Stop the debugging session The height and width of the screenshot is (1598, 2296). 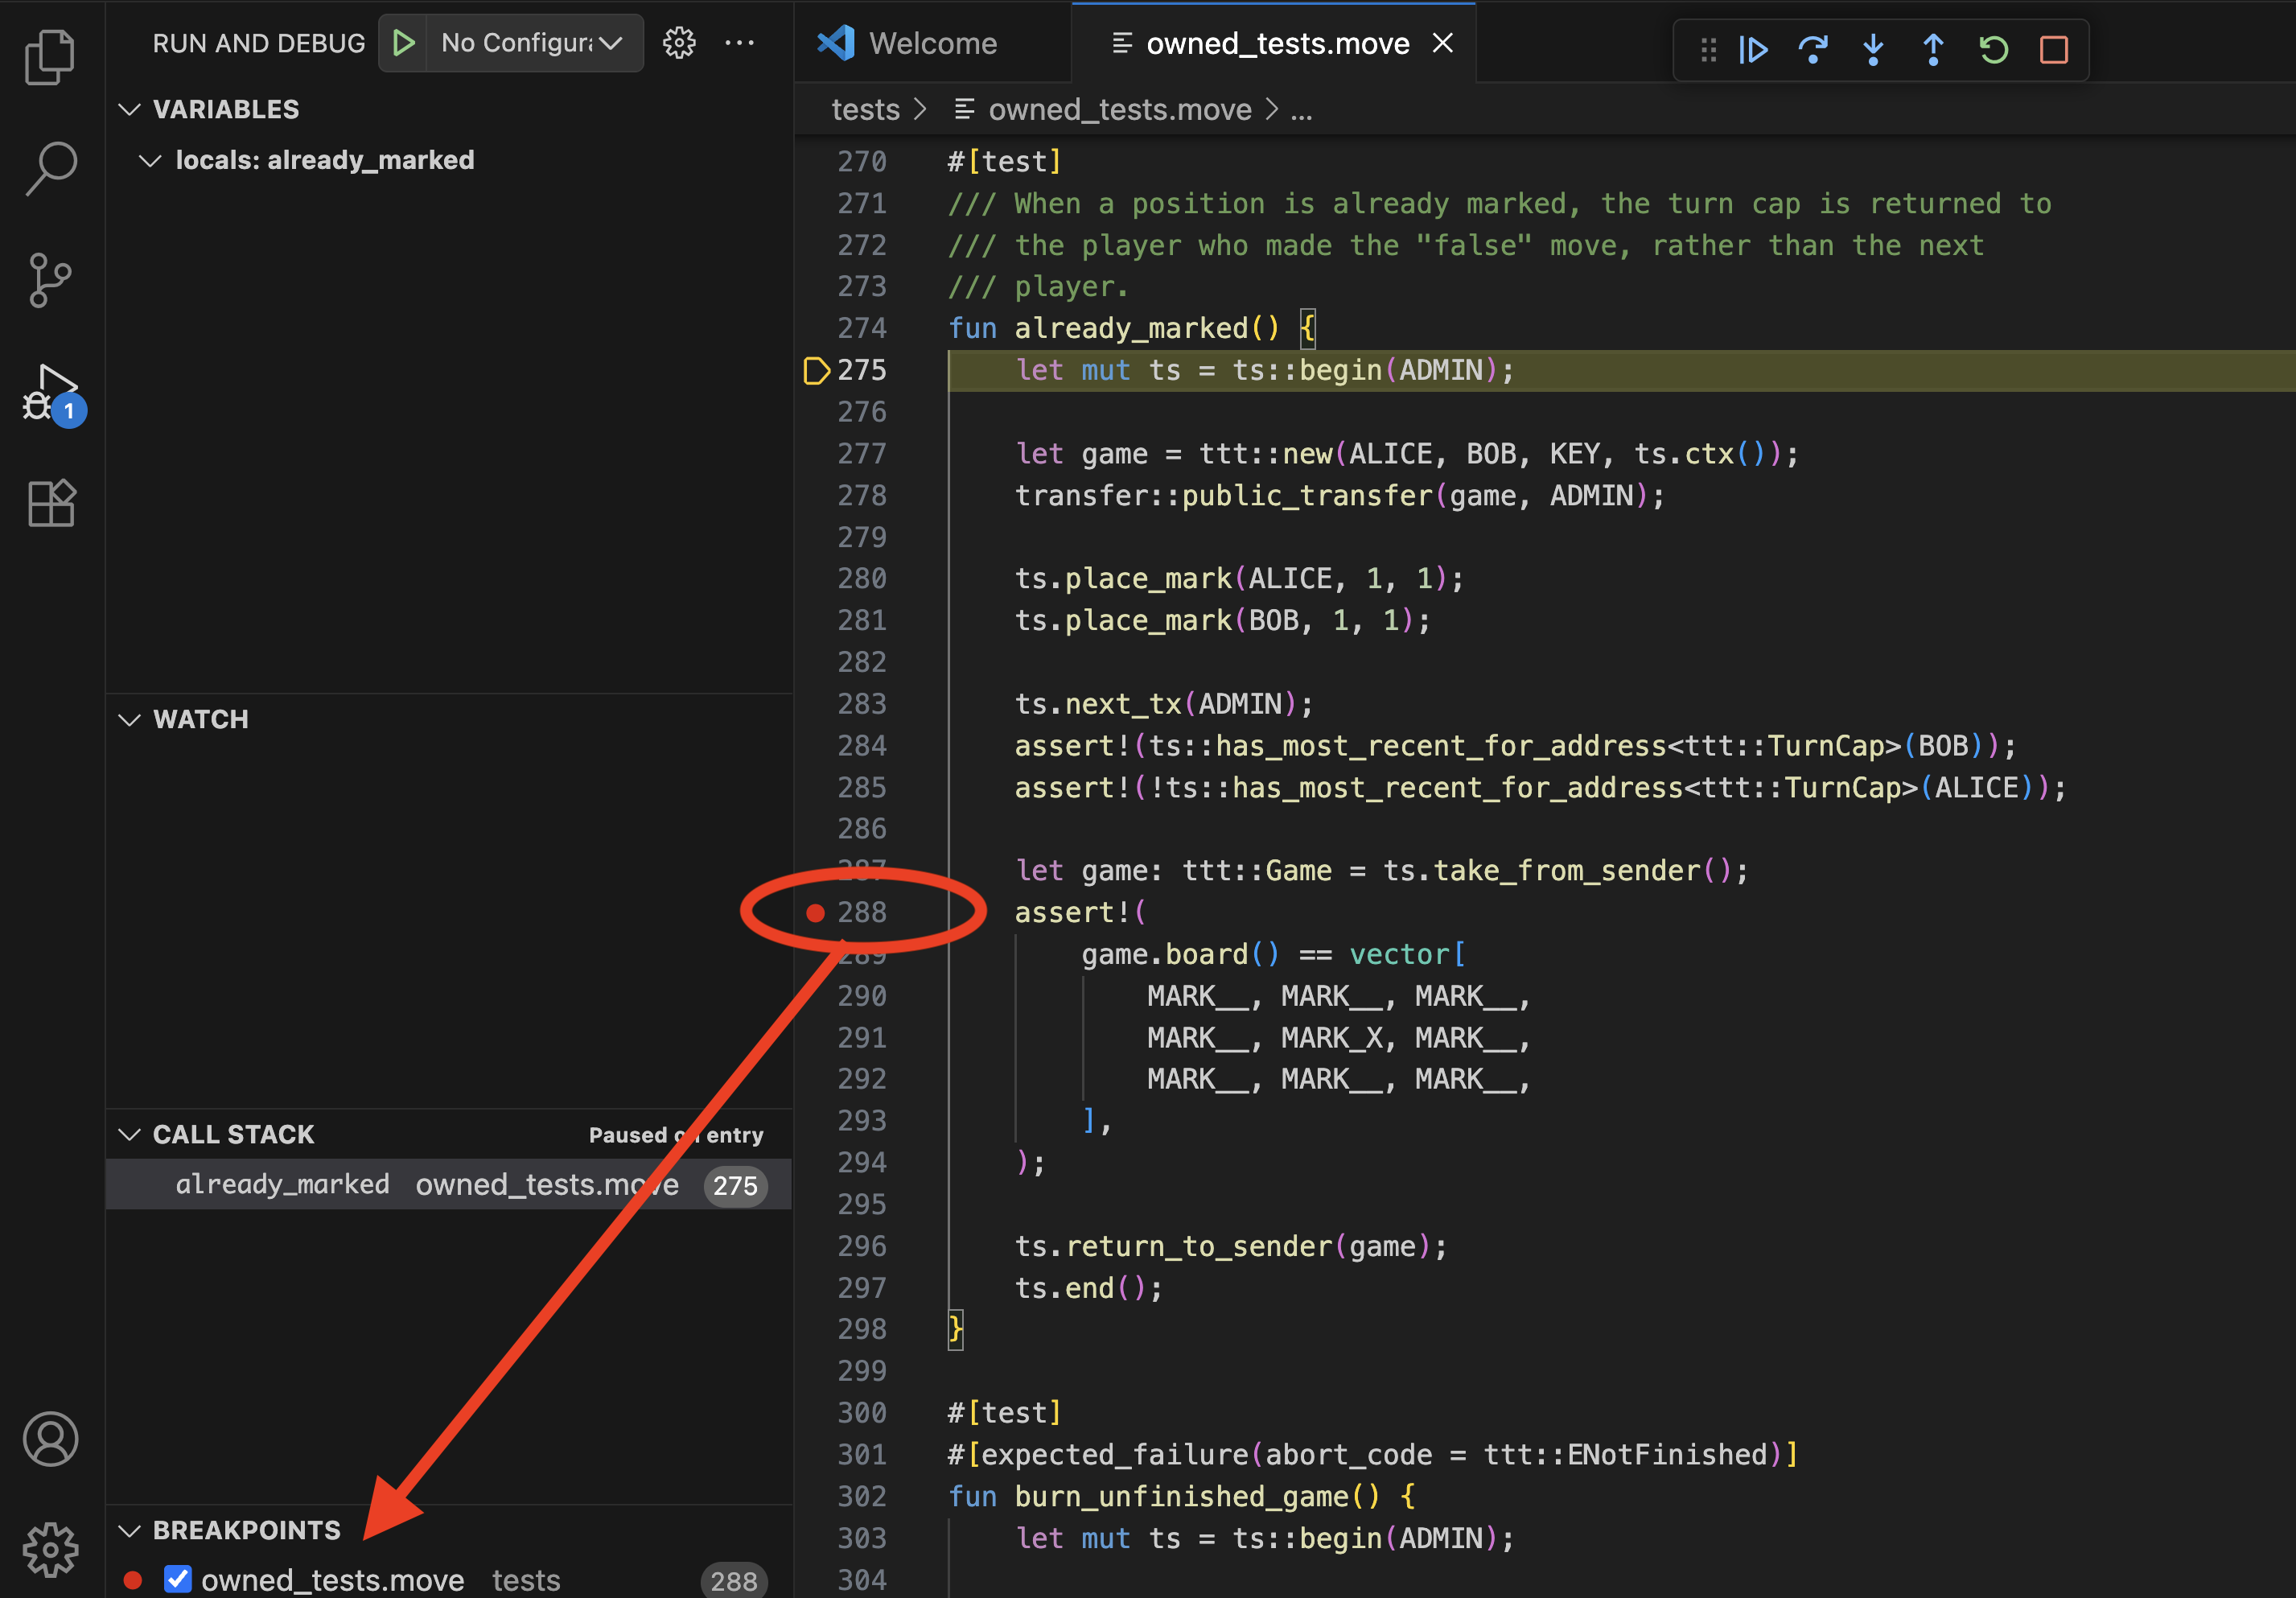(x=2053, y=50)
